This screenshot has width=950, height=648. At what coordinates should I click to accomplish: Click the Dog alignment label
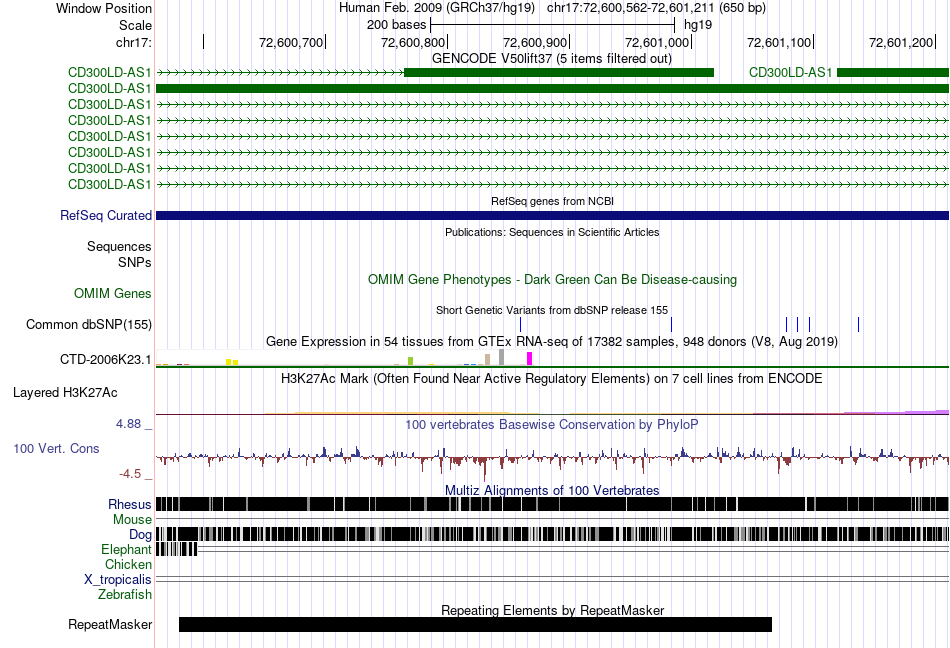tap(140, 535)
